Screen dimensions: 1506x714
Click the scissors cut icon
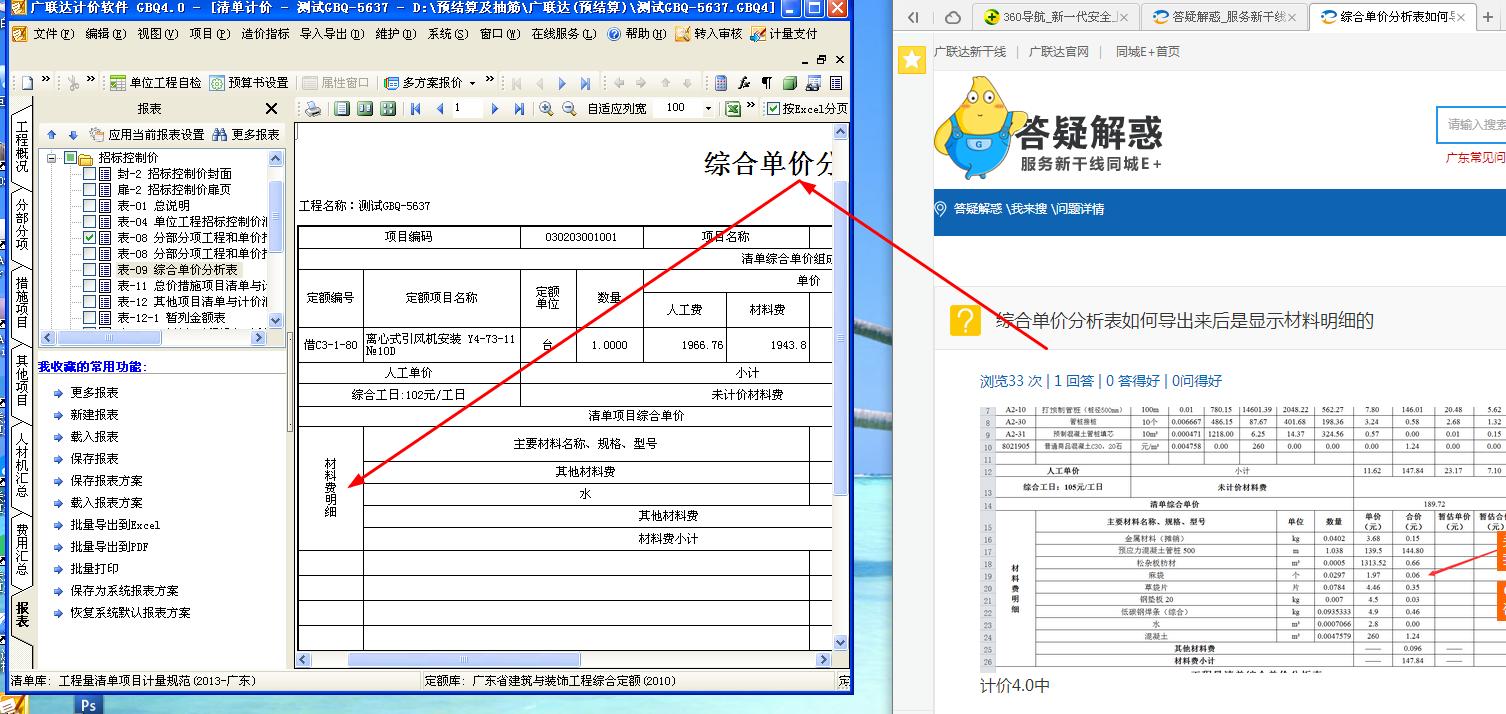coord(73,83)
